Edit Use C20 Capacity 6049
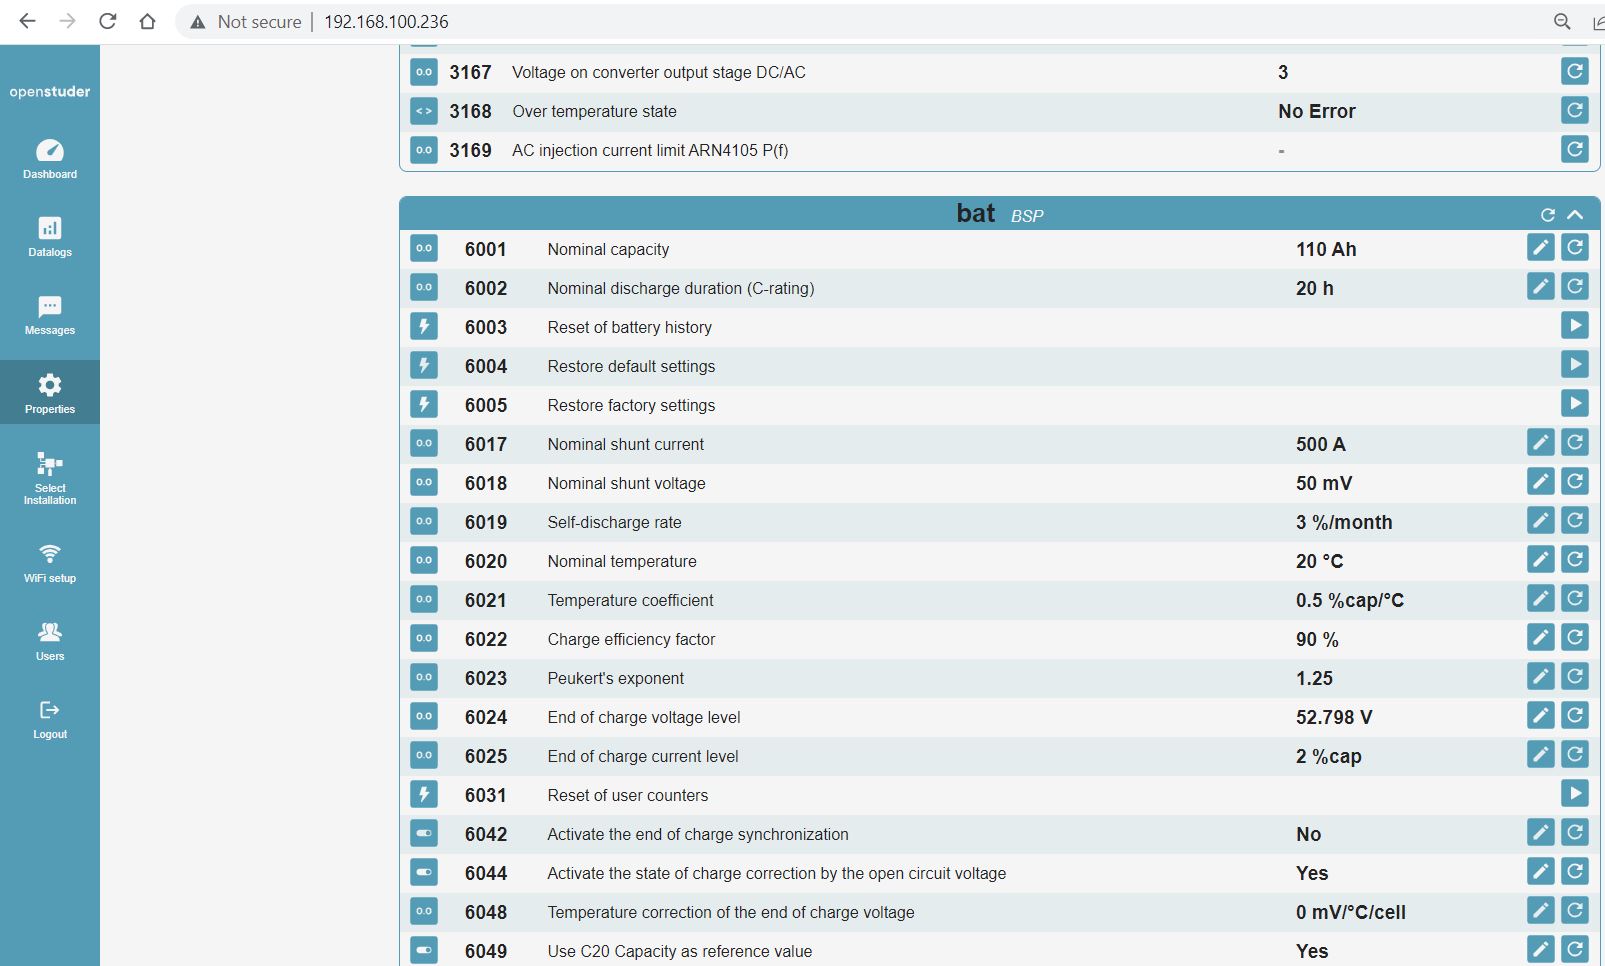The image size is (1605, 966). [1541, 950]
